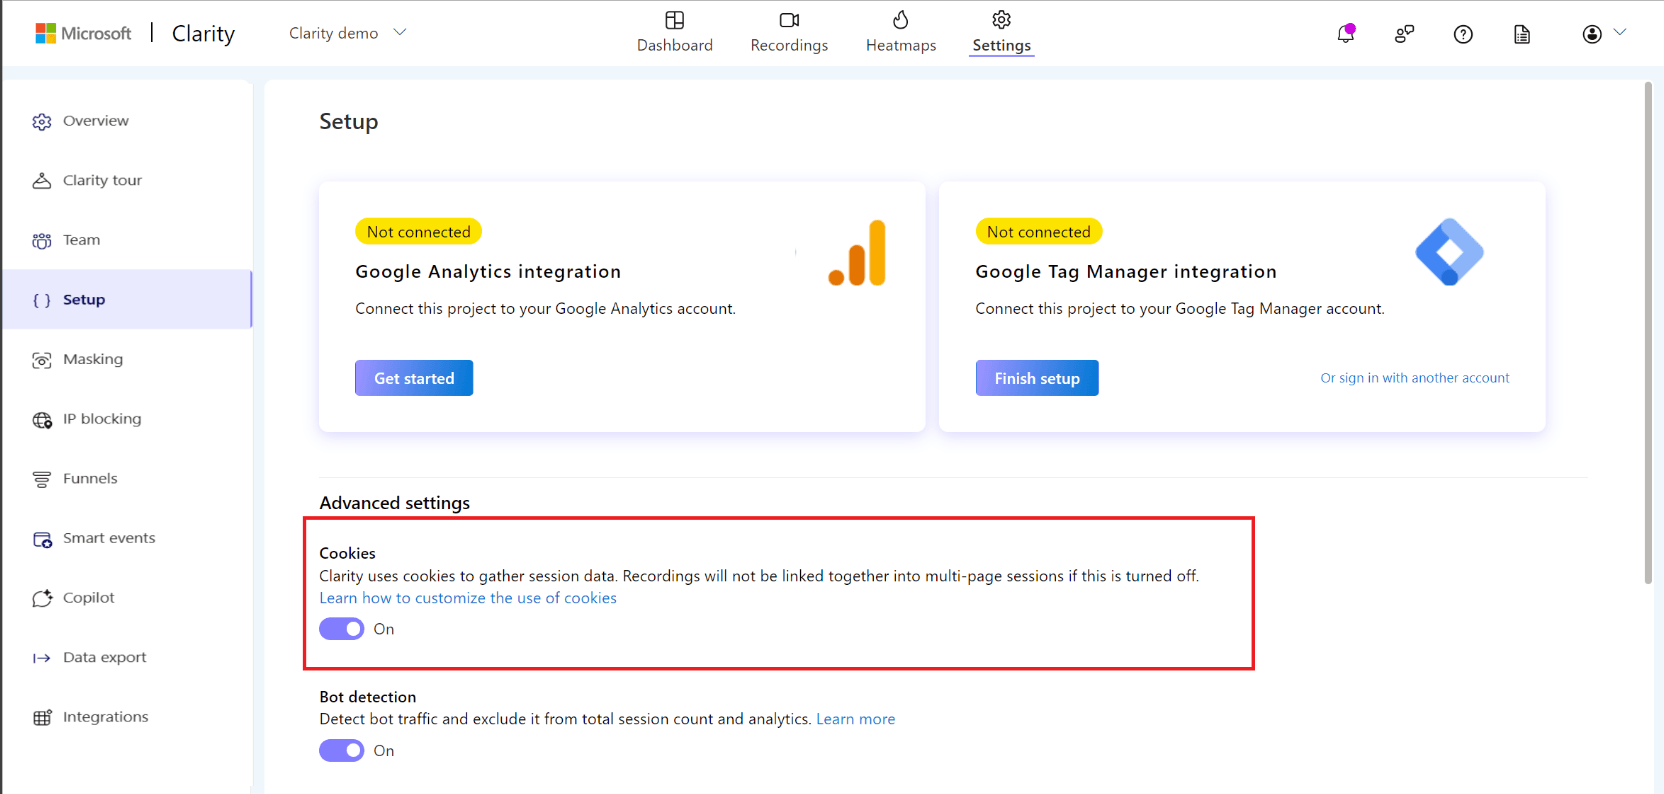Open the user account menu chevron
This screenshot has width=1664, height=794.
click(1620, 33)
